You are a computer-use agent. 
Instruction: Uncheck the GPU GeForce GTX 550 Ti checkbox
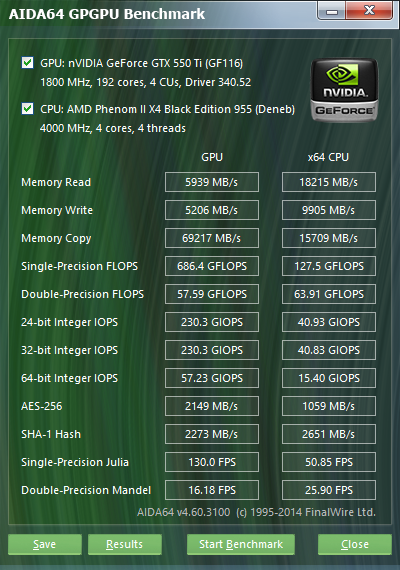[28, 63]
